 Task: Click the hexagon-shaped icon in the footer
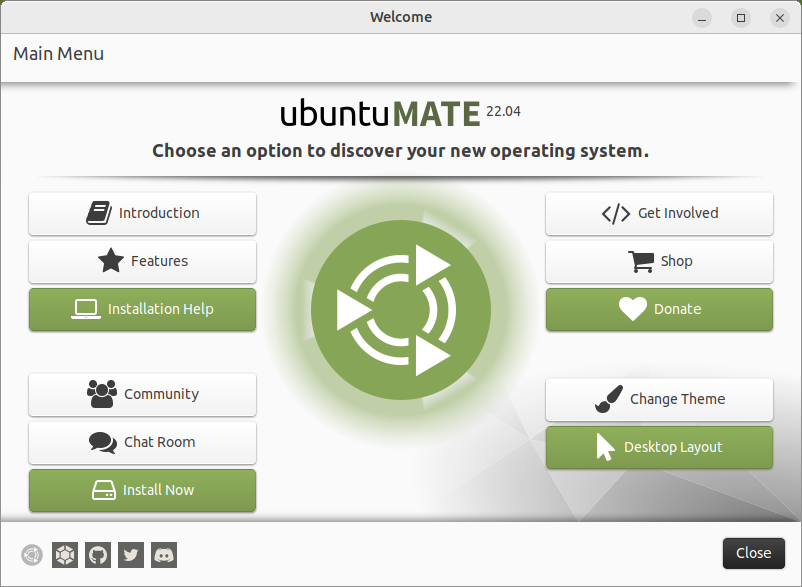65,554
